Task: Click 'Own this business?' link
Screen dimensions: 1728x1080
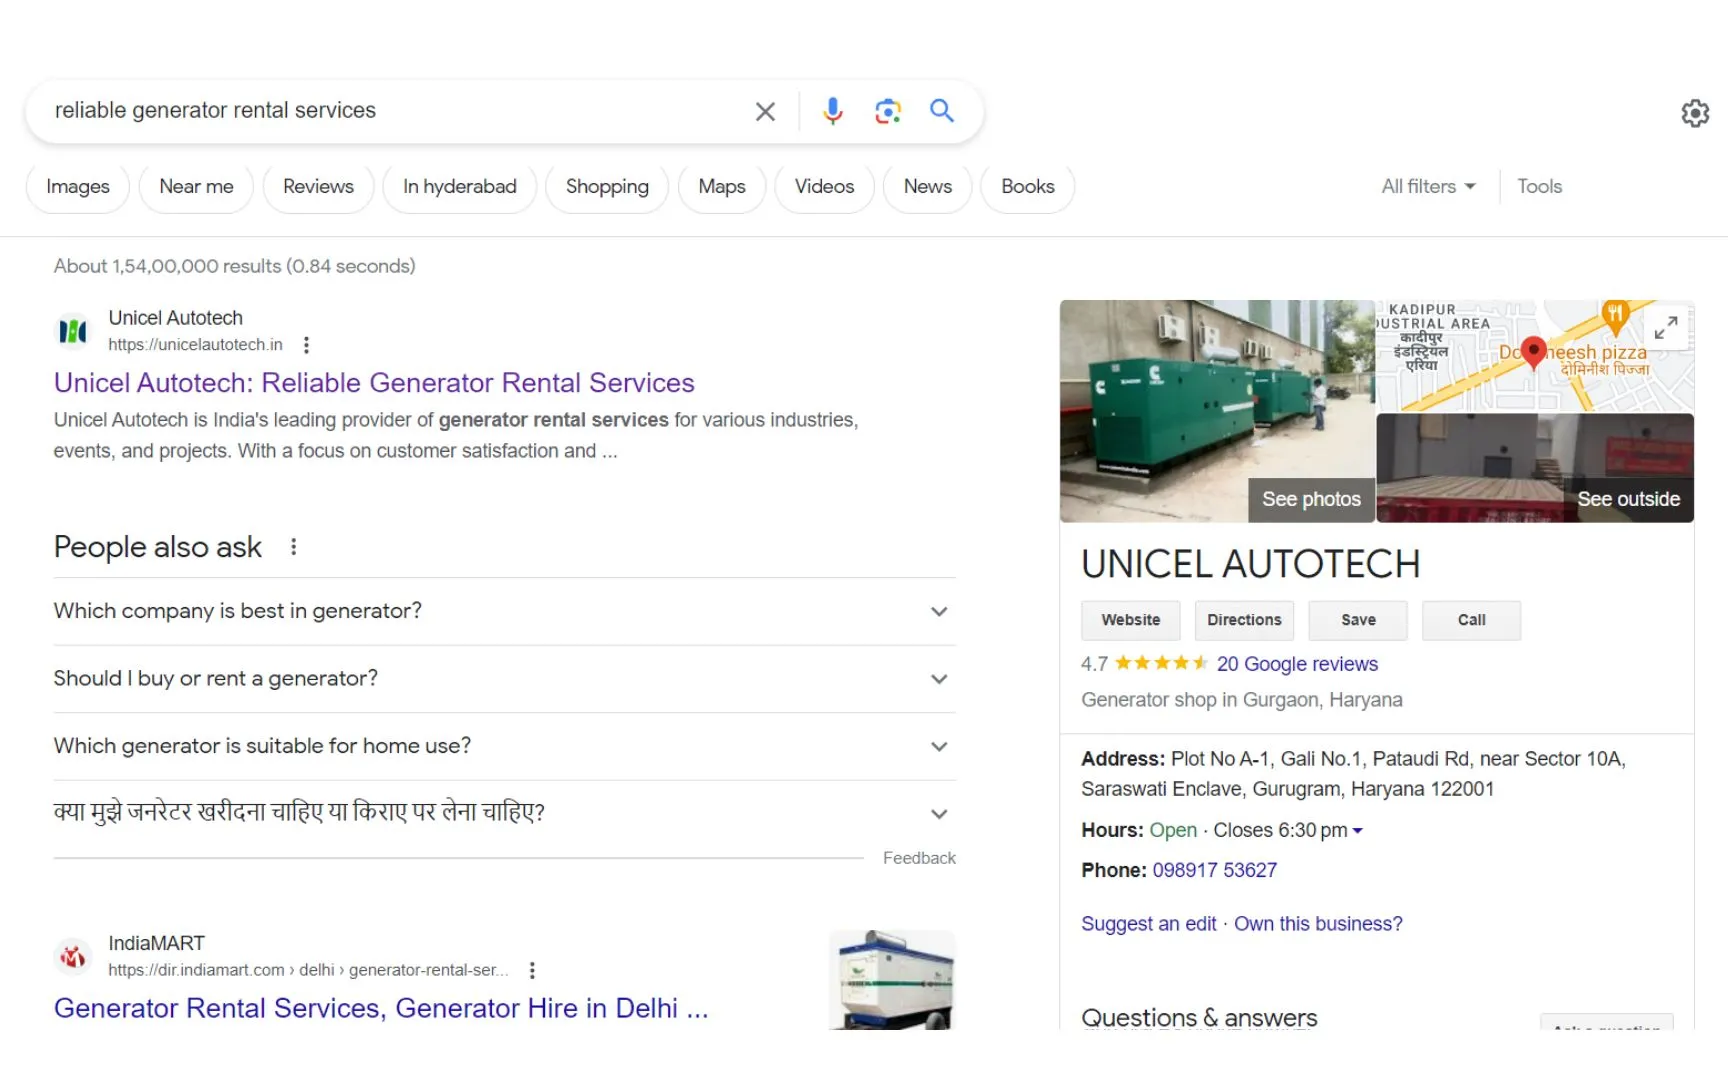Action: point(1318,923)
